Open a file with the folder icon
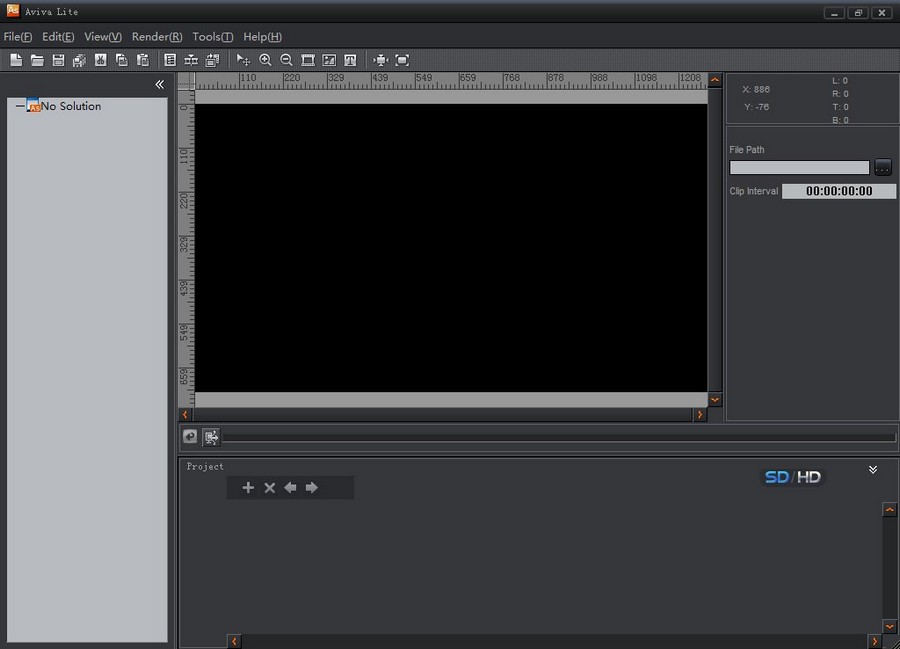 37,60
